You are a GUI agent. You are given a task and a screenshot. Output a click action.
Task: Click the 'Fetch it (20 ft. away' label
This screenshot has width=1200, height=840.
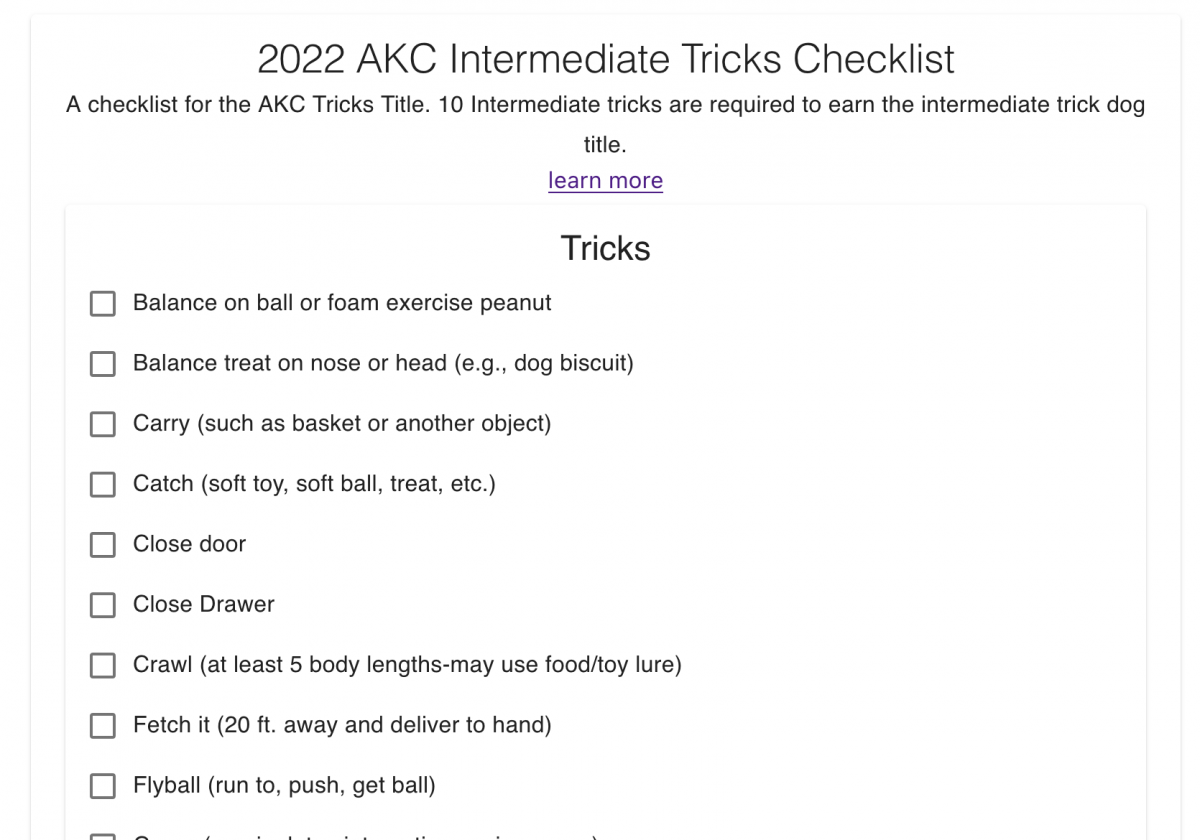coord(342,725)
